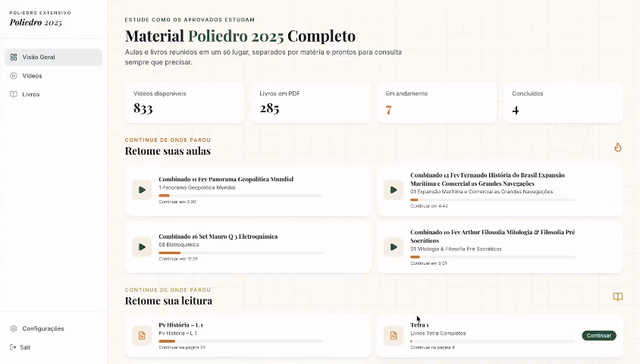Open the Concluídos 4 card
Viewport: 640px width, 364px height.
(563, 102)
